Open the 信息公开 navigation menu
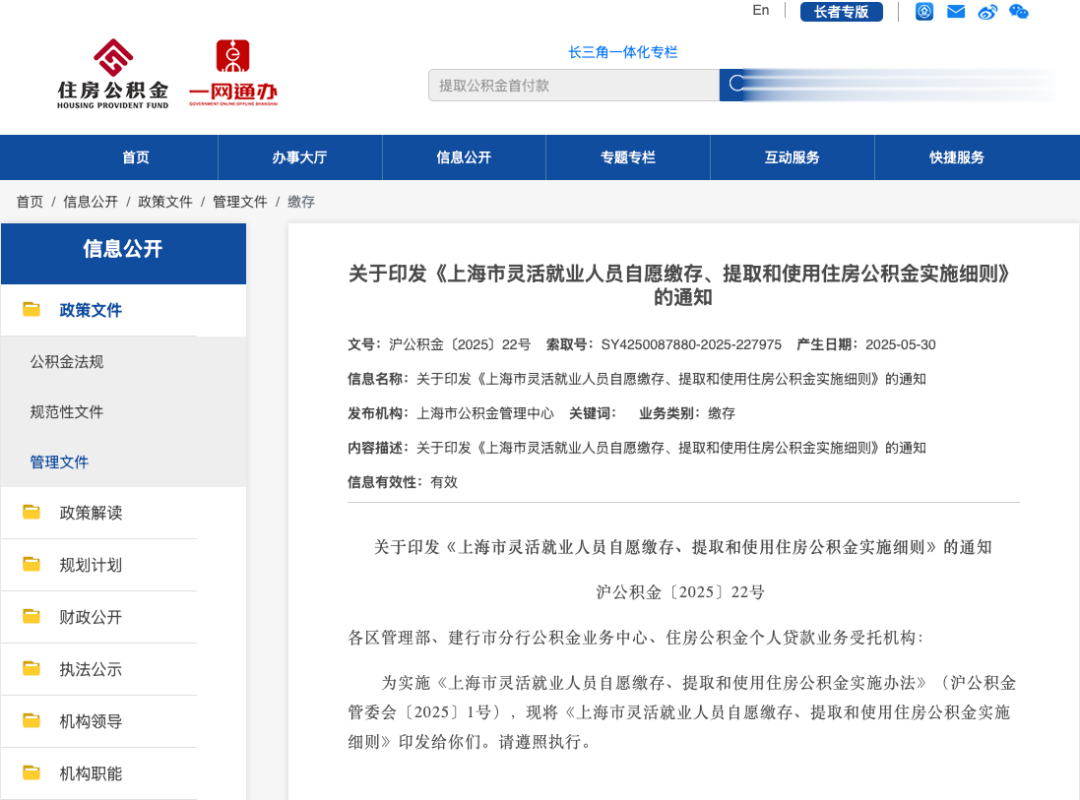1080x800 pixels. [x=464, y=157]
